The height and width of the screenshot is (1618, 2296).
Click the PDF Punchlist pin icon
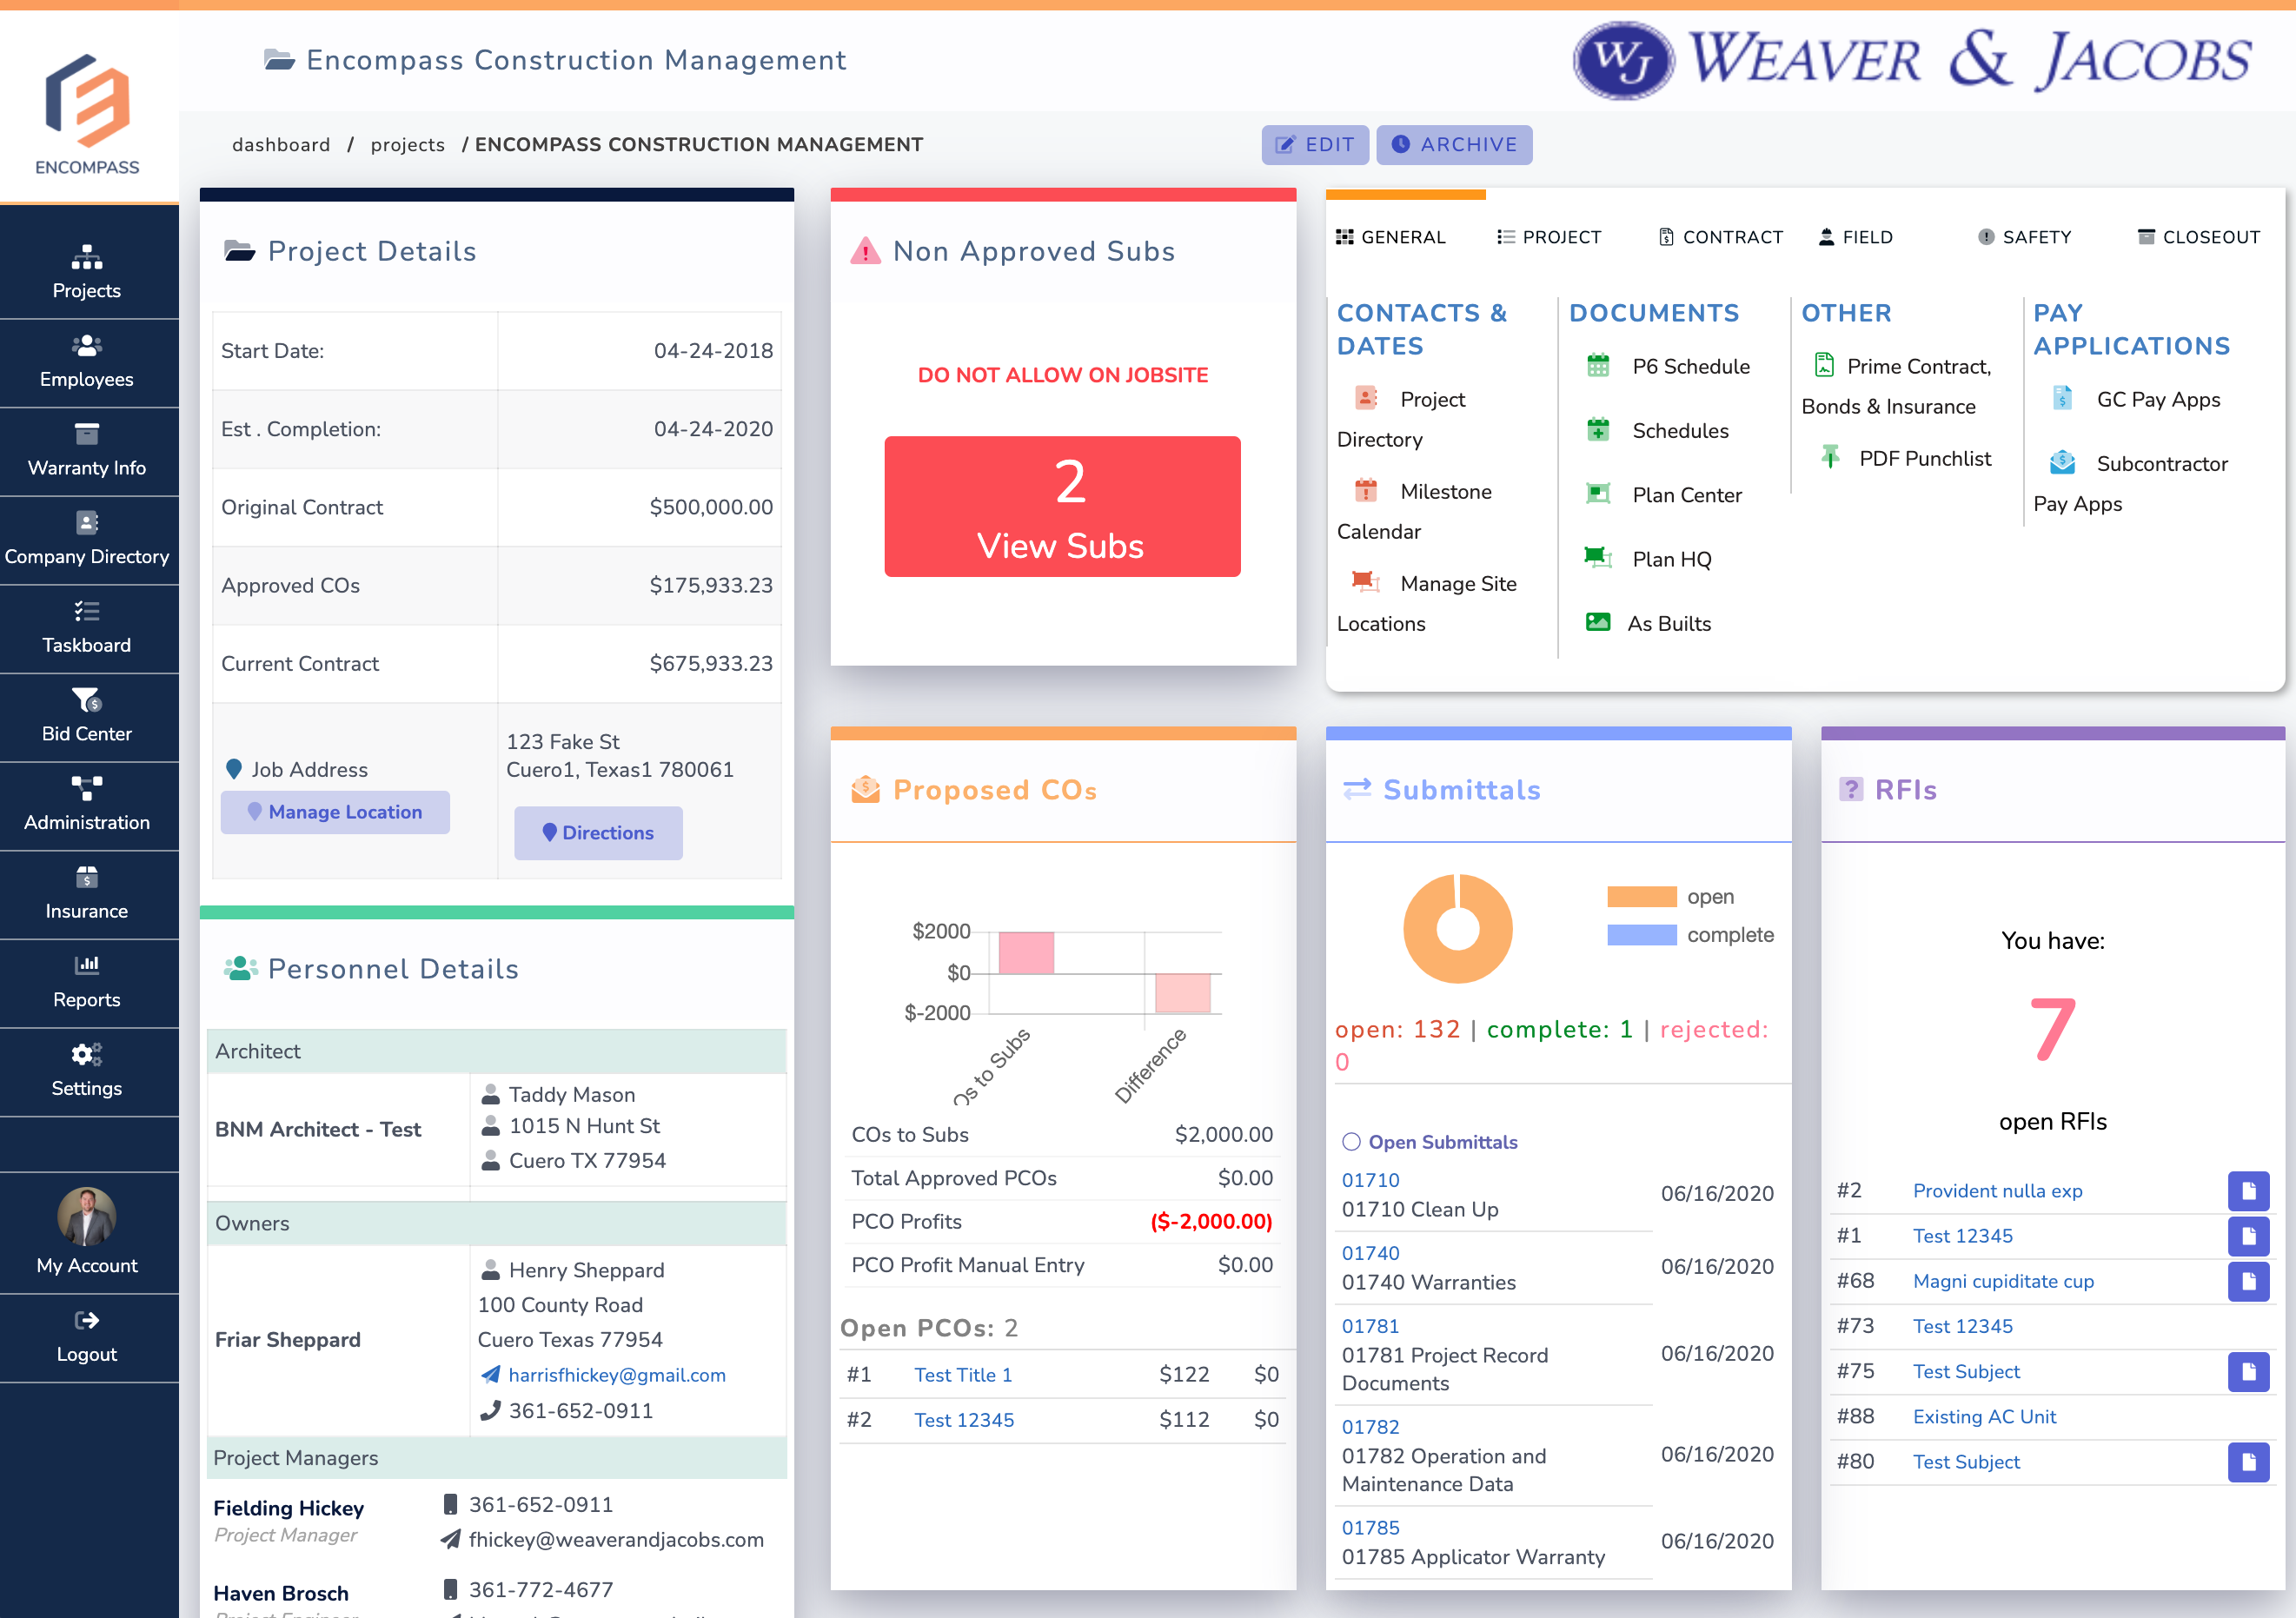tap(1829, 457)
